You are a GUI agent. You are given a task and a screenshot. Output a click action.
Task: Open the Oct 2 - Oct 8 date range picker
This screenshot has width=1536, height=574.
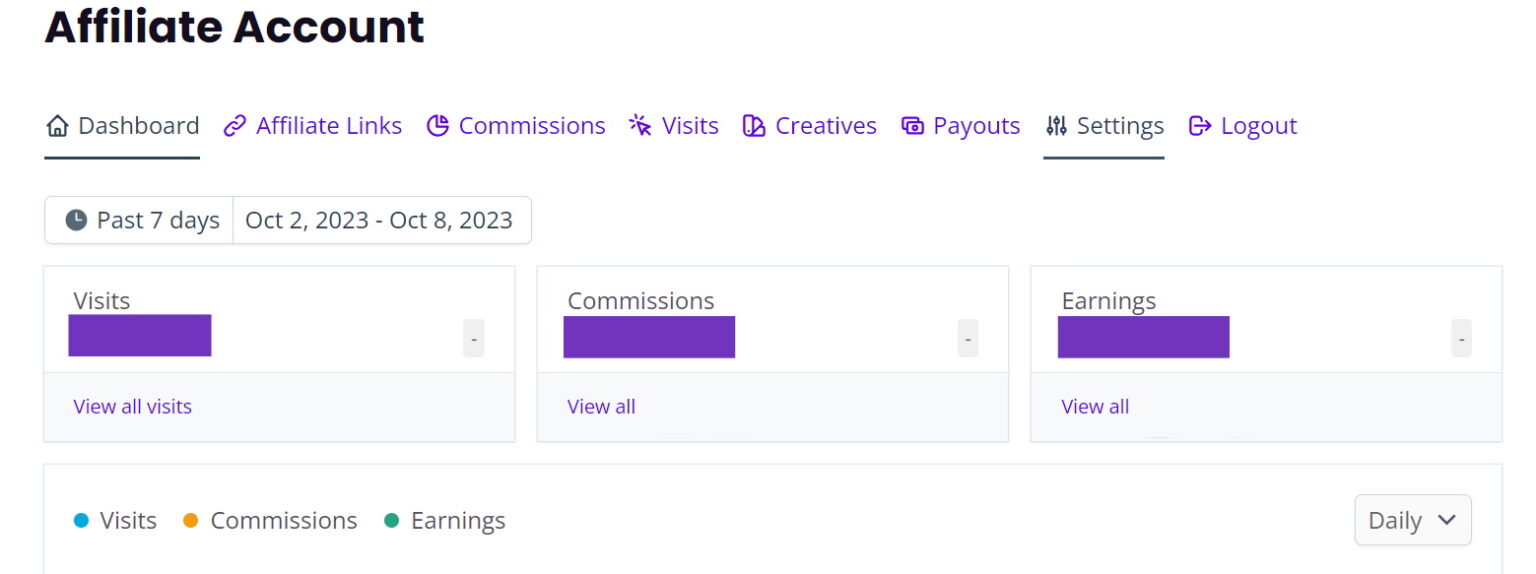click(379, 220)
